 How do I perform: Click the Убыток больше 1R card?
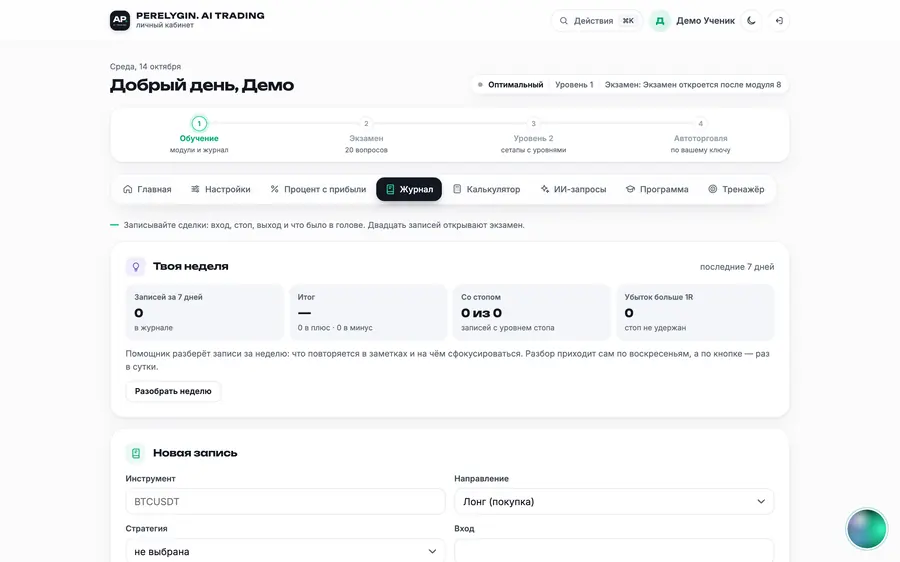click(x=696, y=312)
